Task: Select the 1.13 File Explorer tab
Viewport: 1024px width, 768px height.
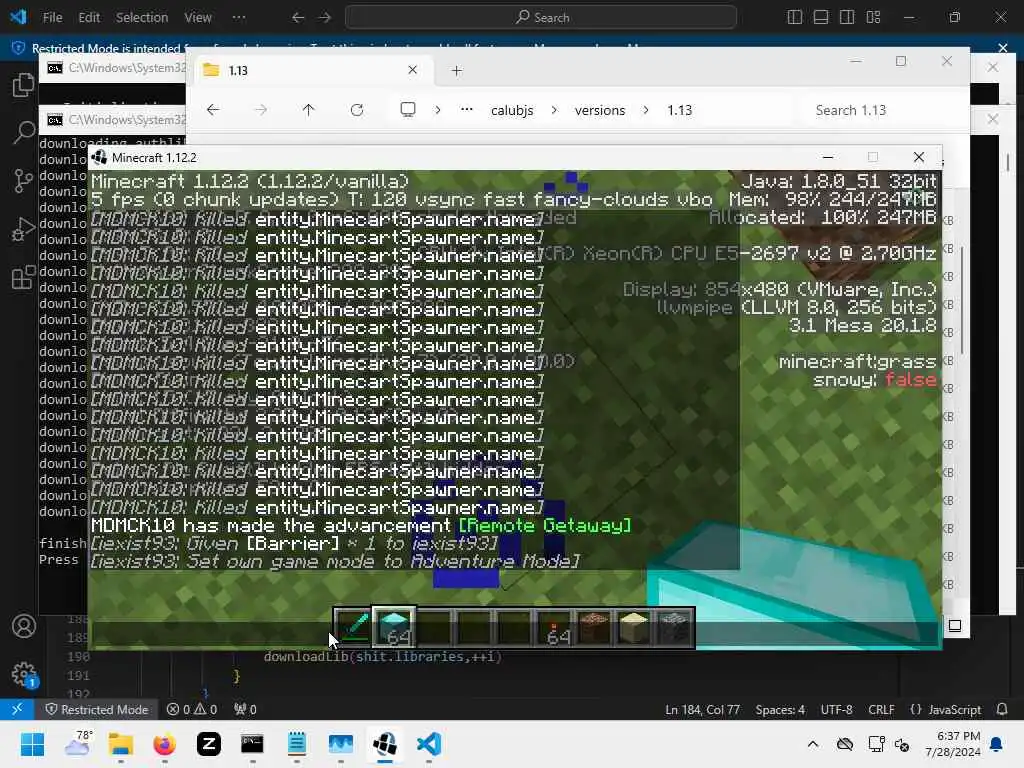Action: [311, 70]
